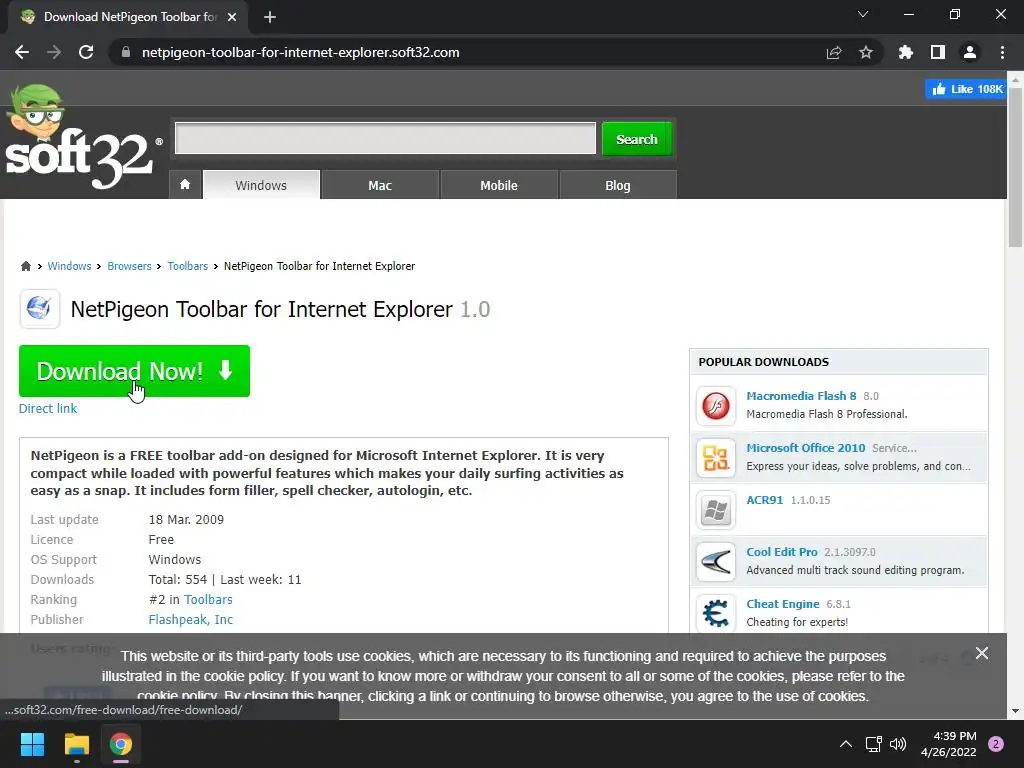Click the soft32 logo
Viewport: 1024px width, 768px height.
coord(82,137)
